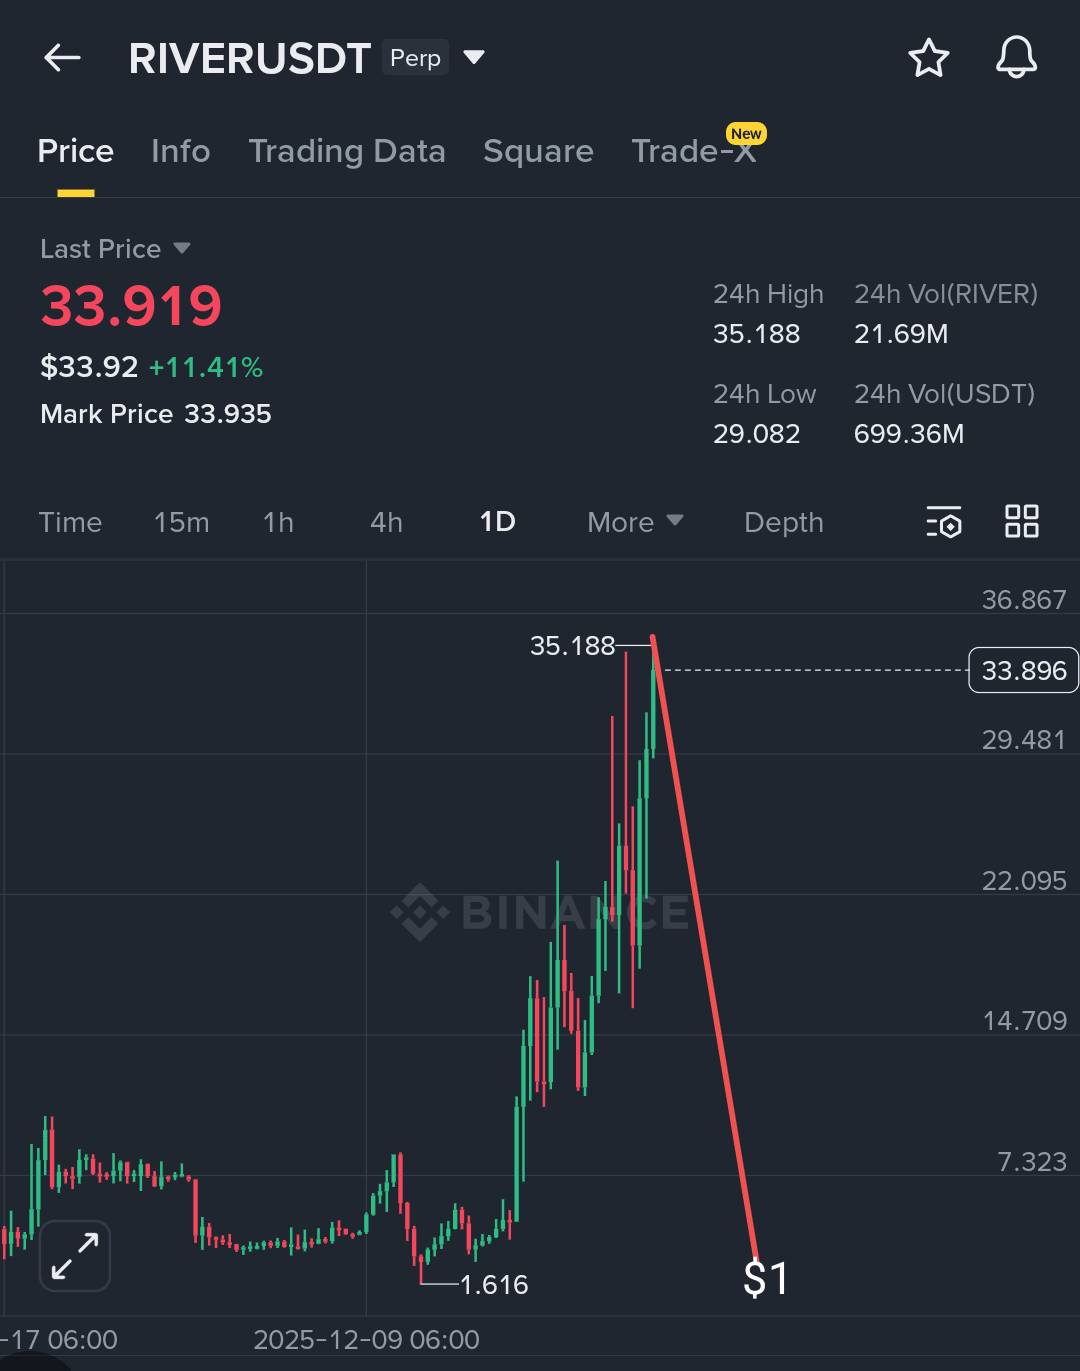Tap the back arrow icon
This screenshot has height=1371, width=1080.
(62, 58)
